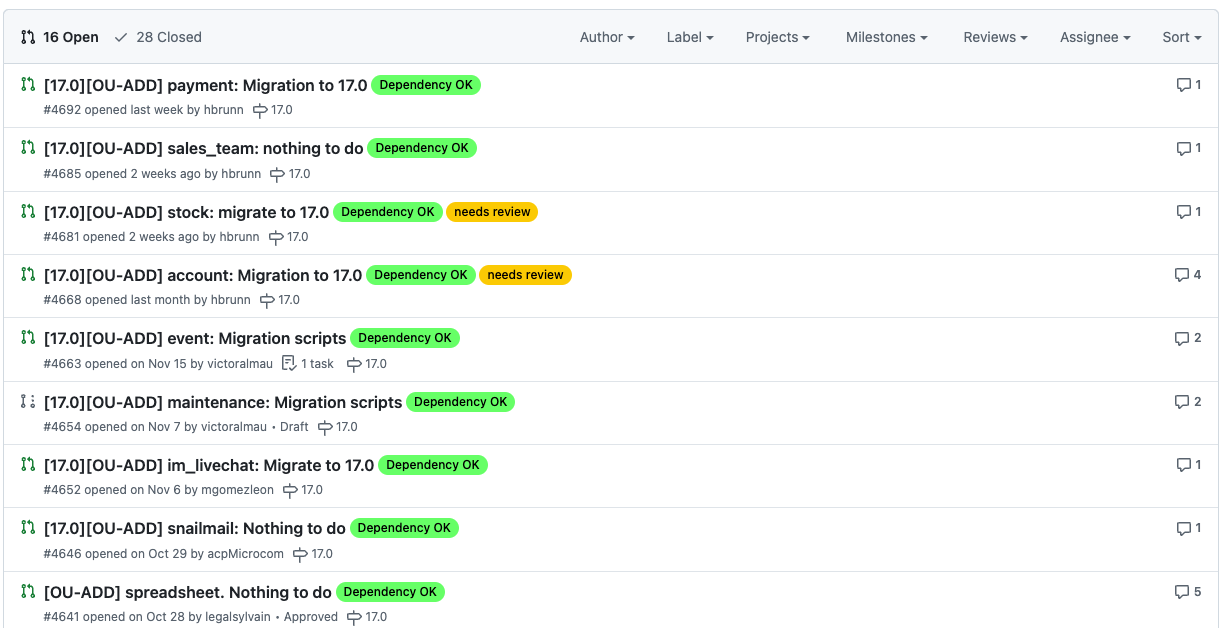Open the sales_team: nothing to do pull request
1223x628 pixels.
[203, 148]
